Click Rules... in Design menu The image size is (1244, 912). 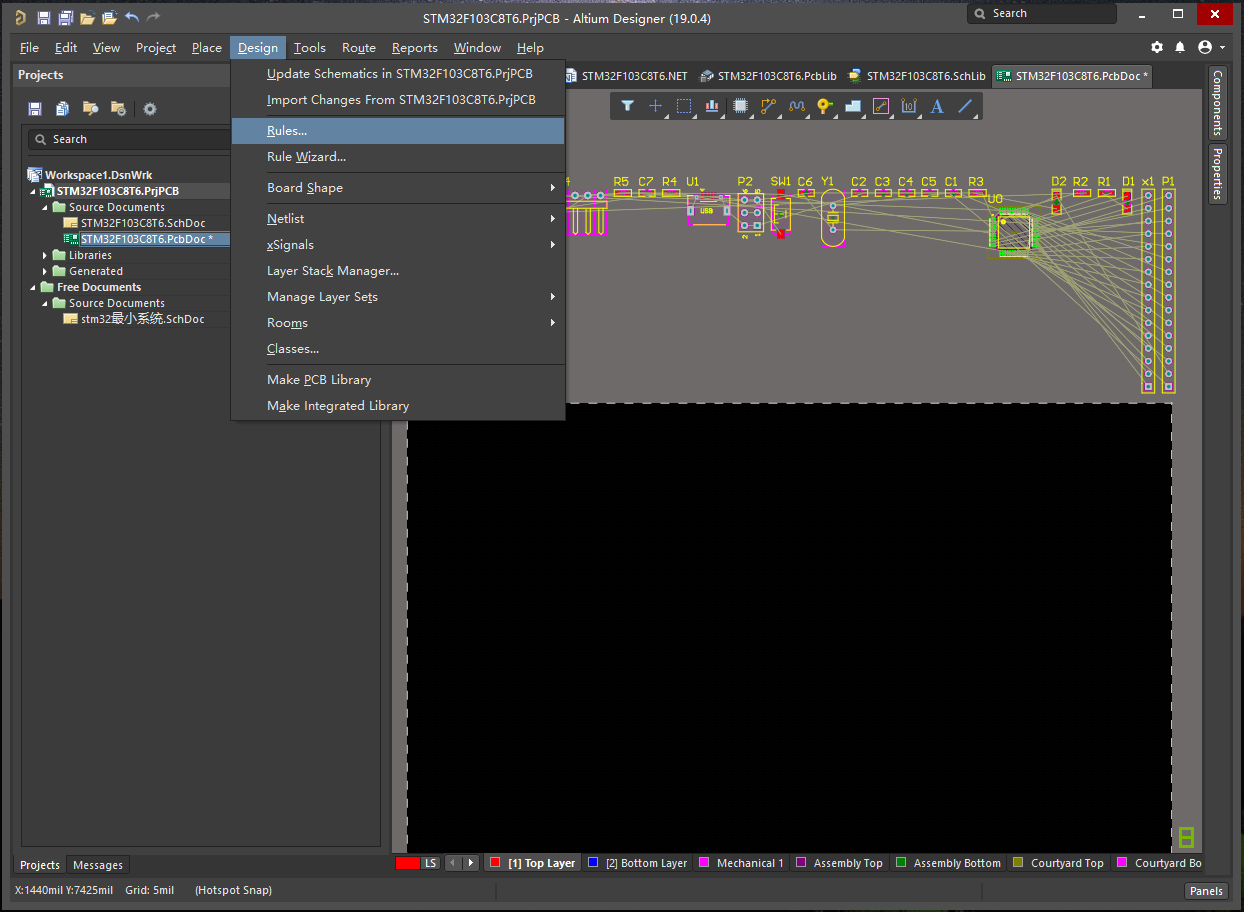point(398,131)
